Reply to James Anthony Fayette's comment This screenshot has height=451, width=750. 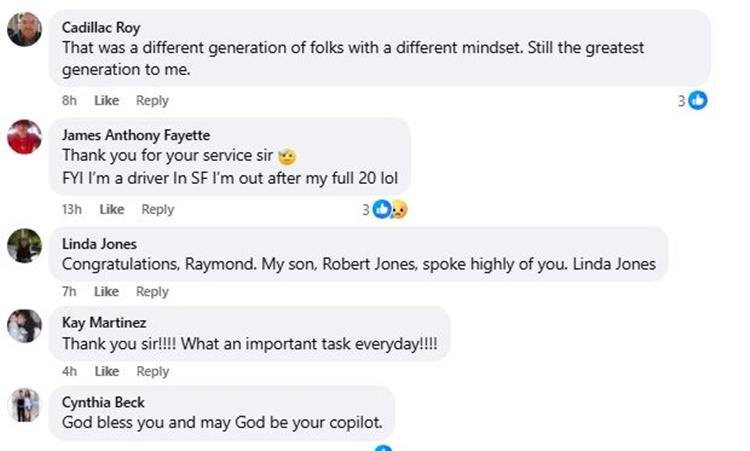click(158, 209)
